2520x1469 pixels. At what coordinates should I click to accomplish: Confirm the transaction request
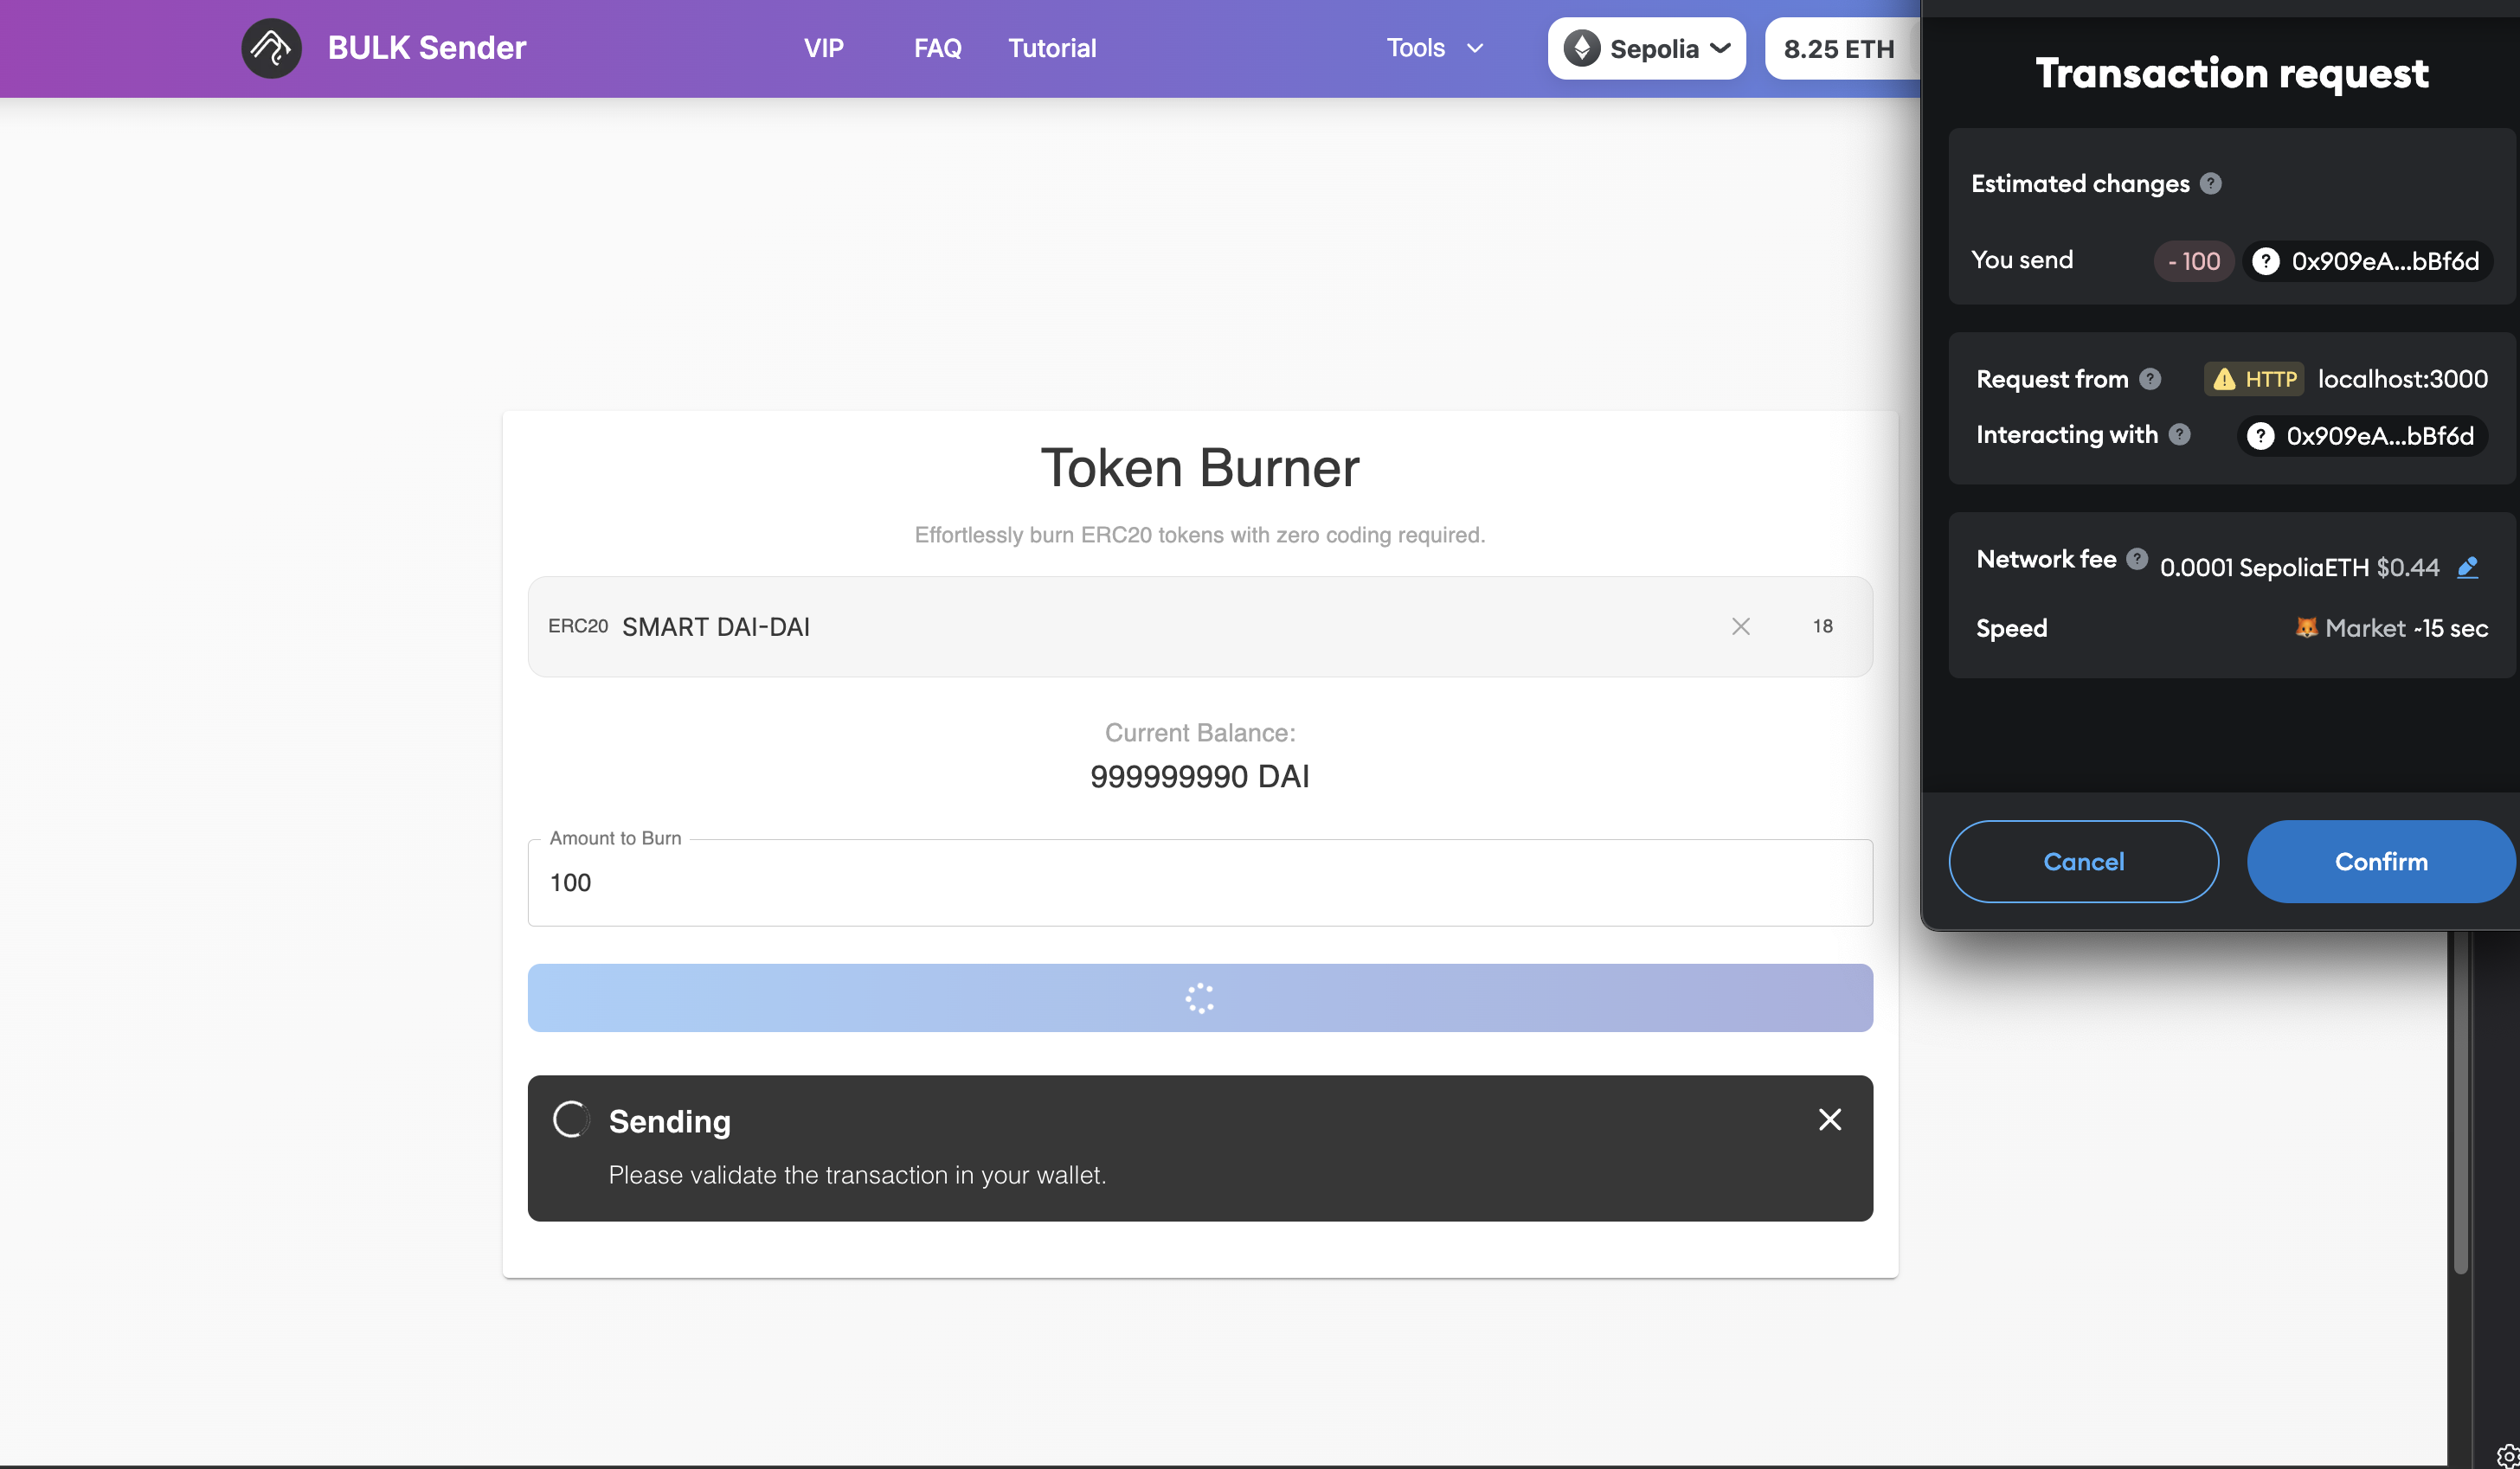(2381, 861)
